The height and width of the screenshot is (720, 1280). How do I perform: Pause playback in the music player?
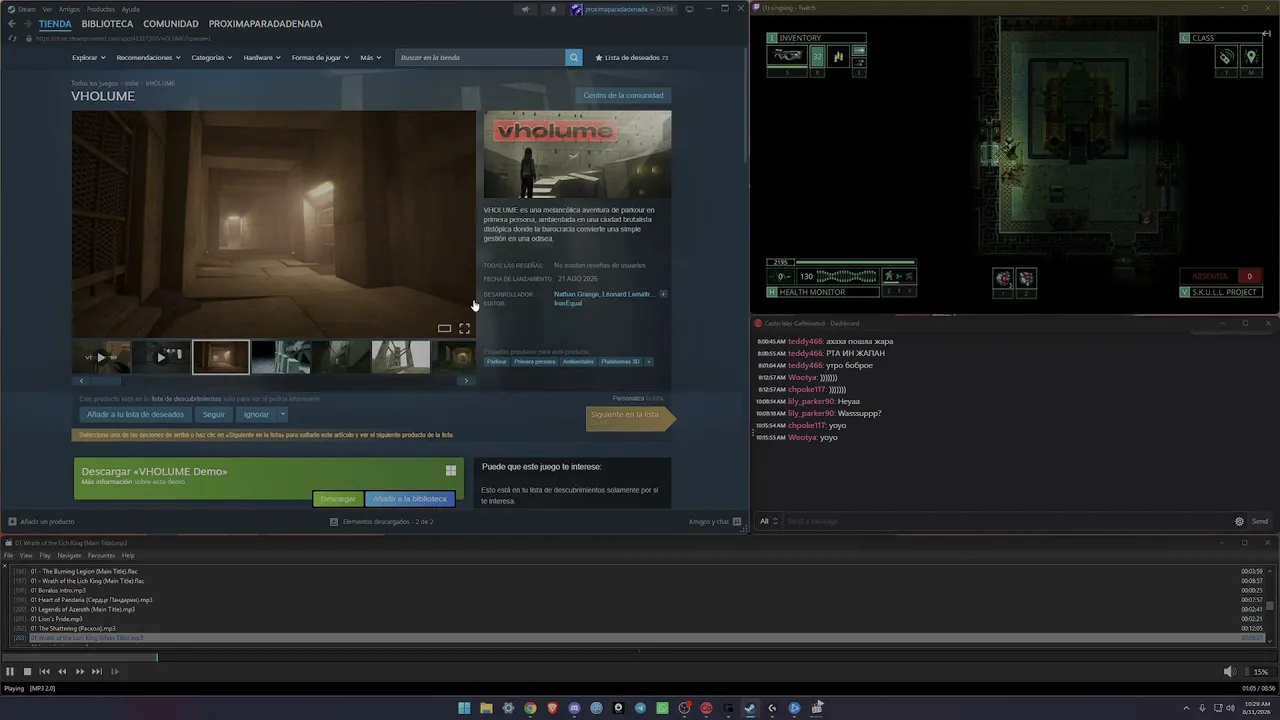(x=10, y=672)
